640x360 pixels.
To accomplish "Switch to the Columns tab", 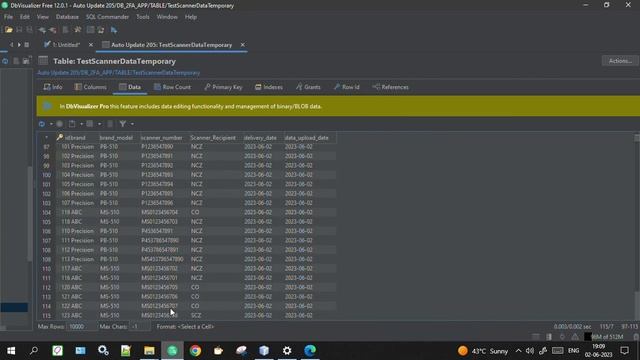I will 90,87.
